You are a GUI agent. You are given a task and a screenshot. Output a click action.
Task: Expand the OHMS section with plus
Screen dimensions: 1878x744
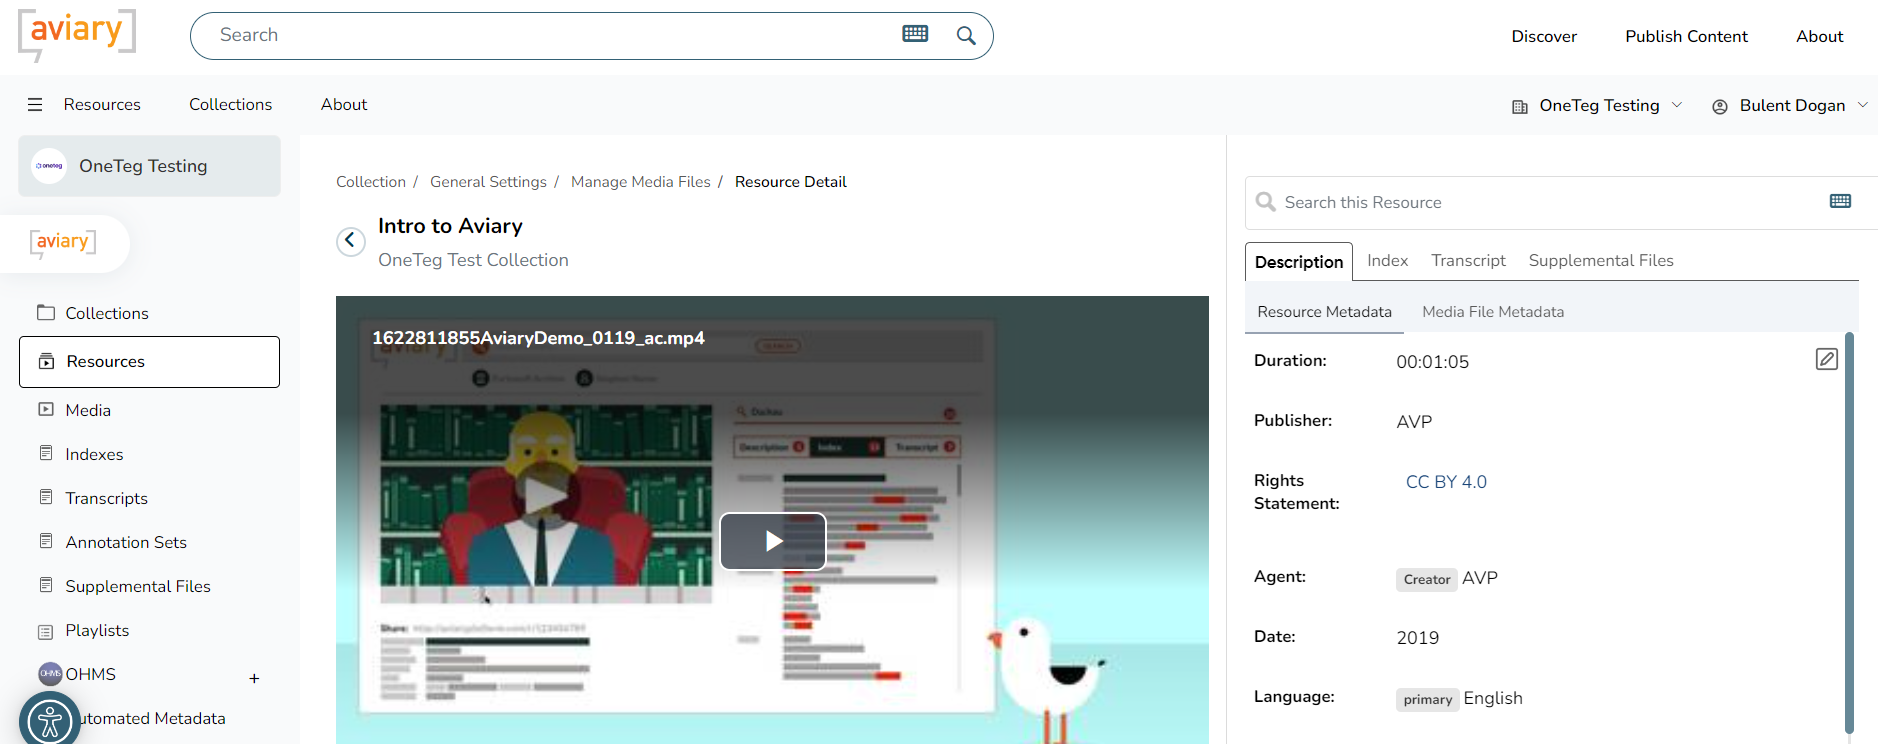pyautogui.click(x=254, y=678)
